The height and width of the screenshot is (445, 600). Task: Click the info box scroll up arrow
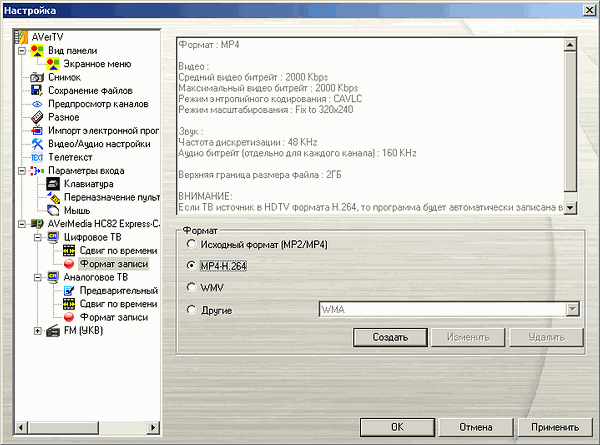point(570,45)
